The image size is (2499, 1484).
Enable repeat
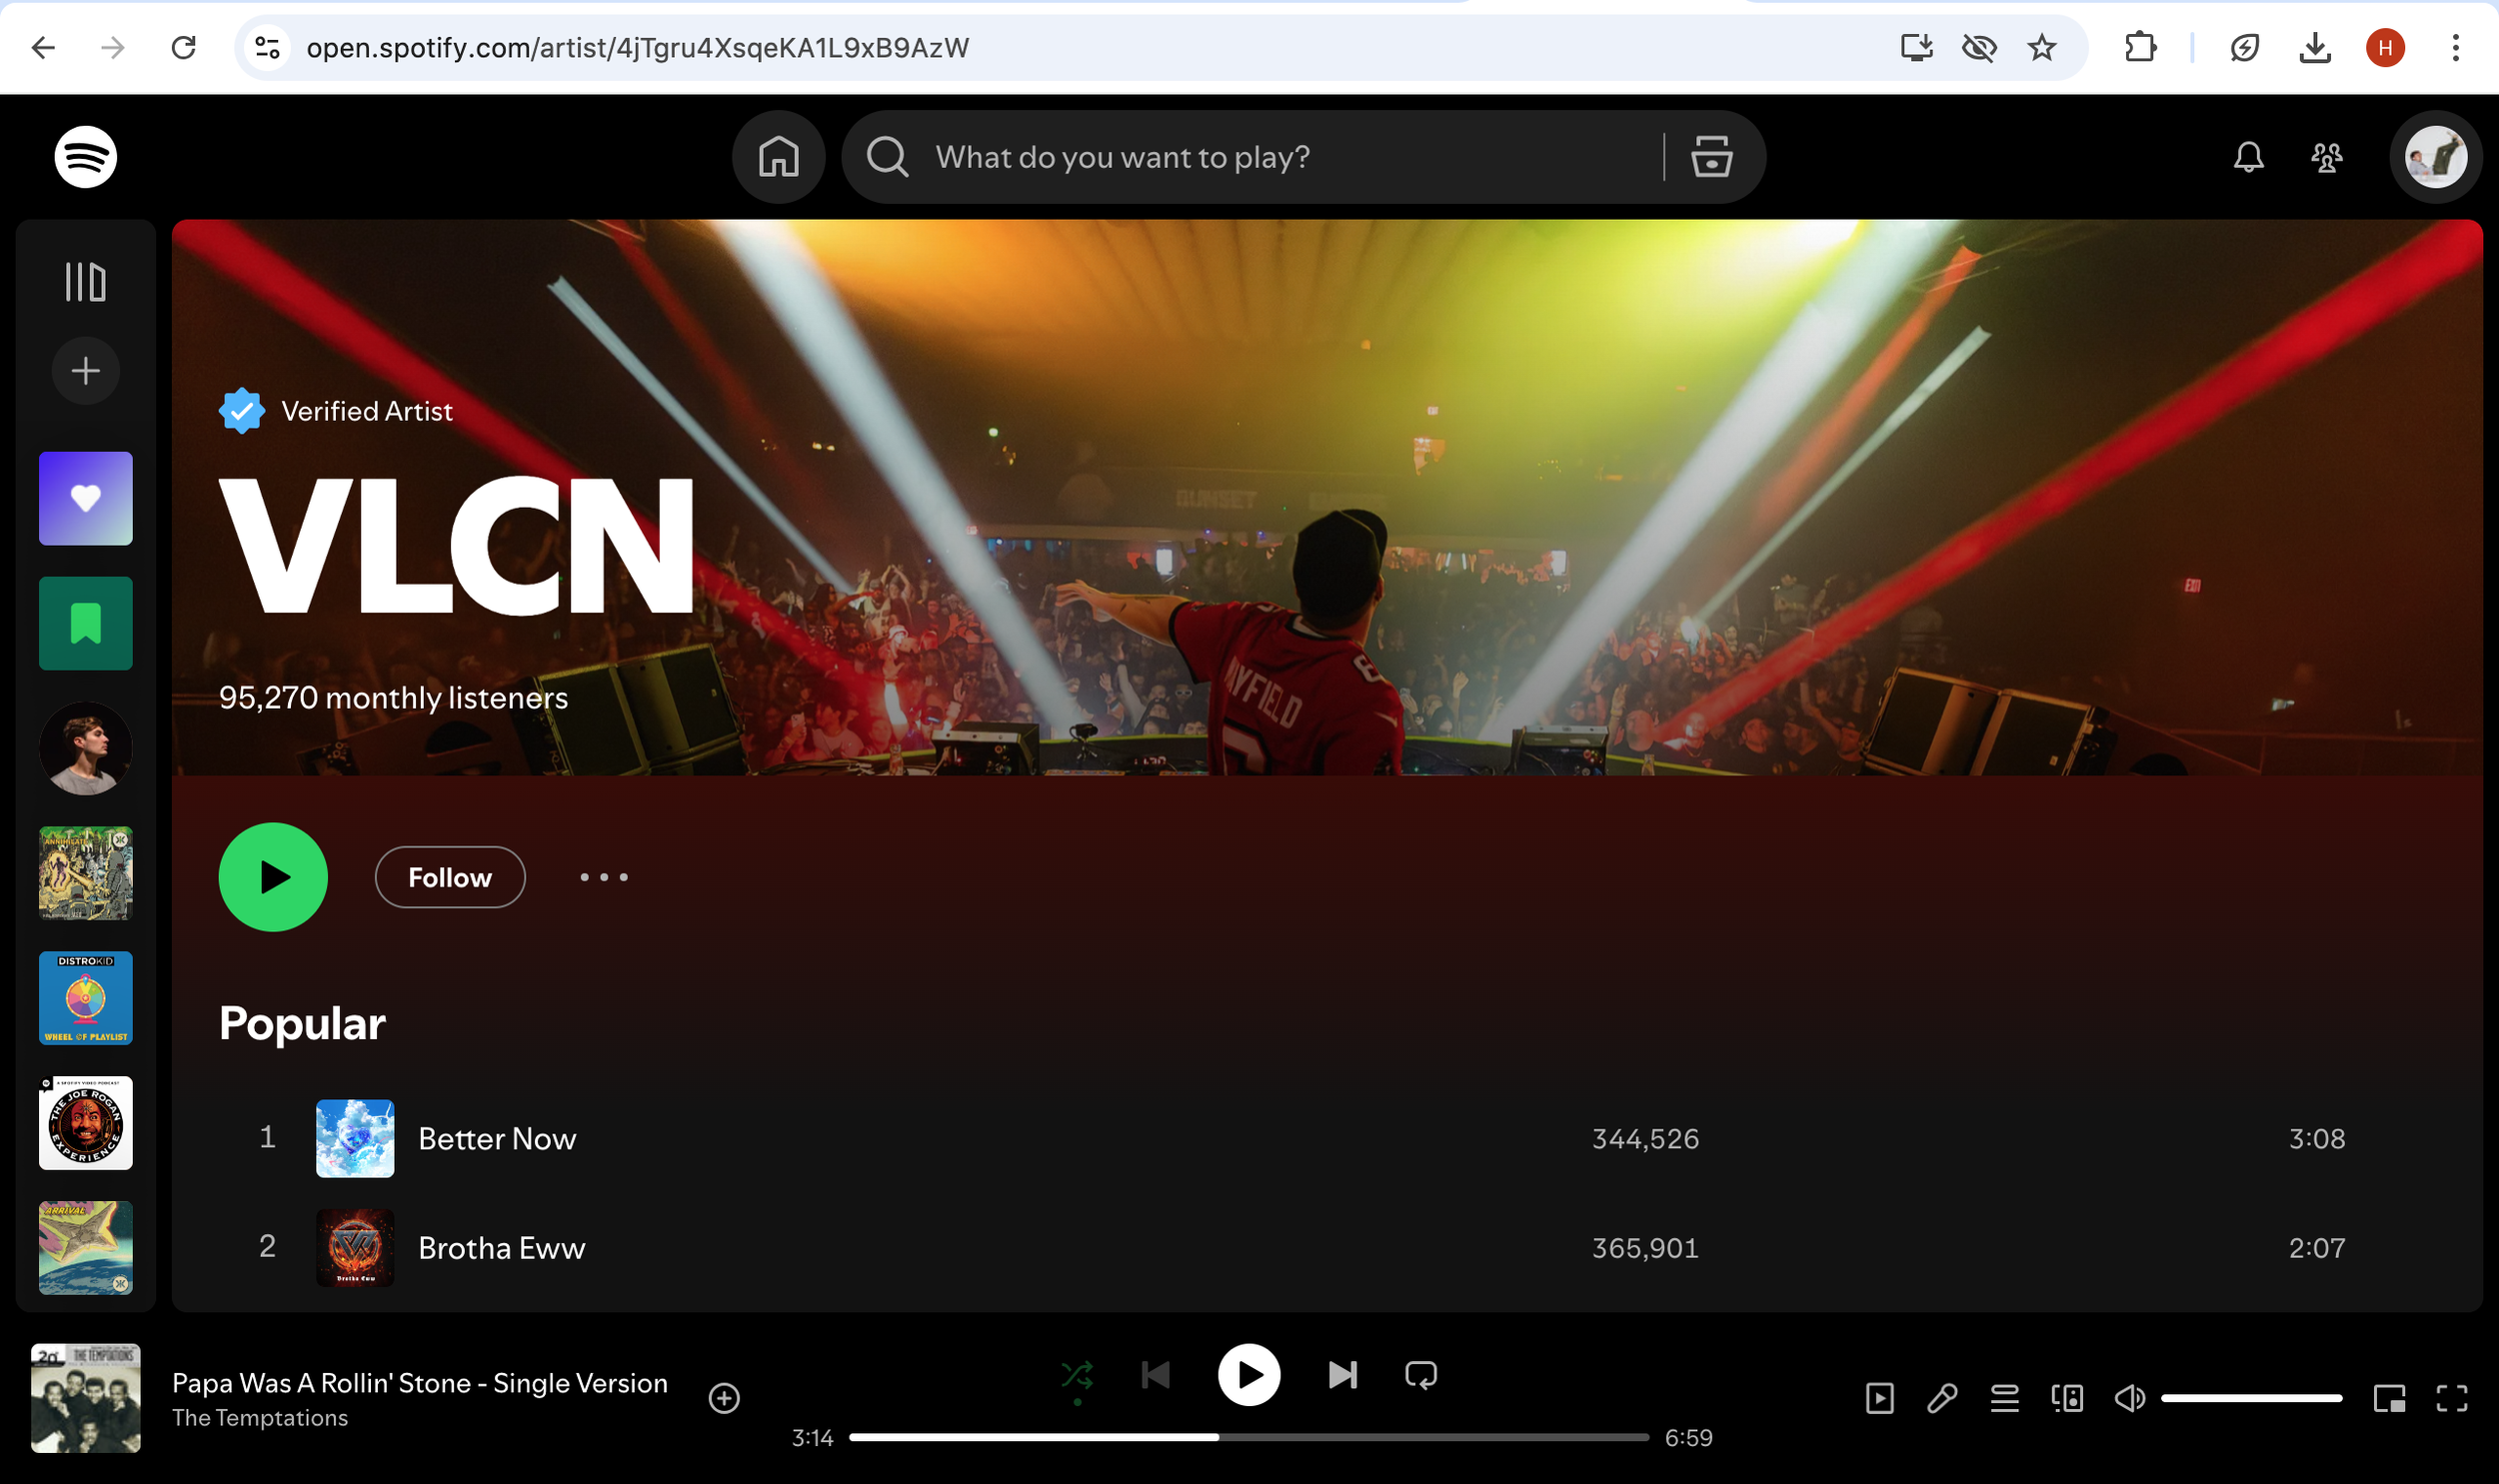[x=1420, y=1376]
